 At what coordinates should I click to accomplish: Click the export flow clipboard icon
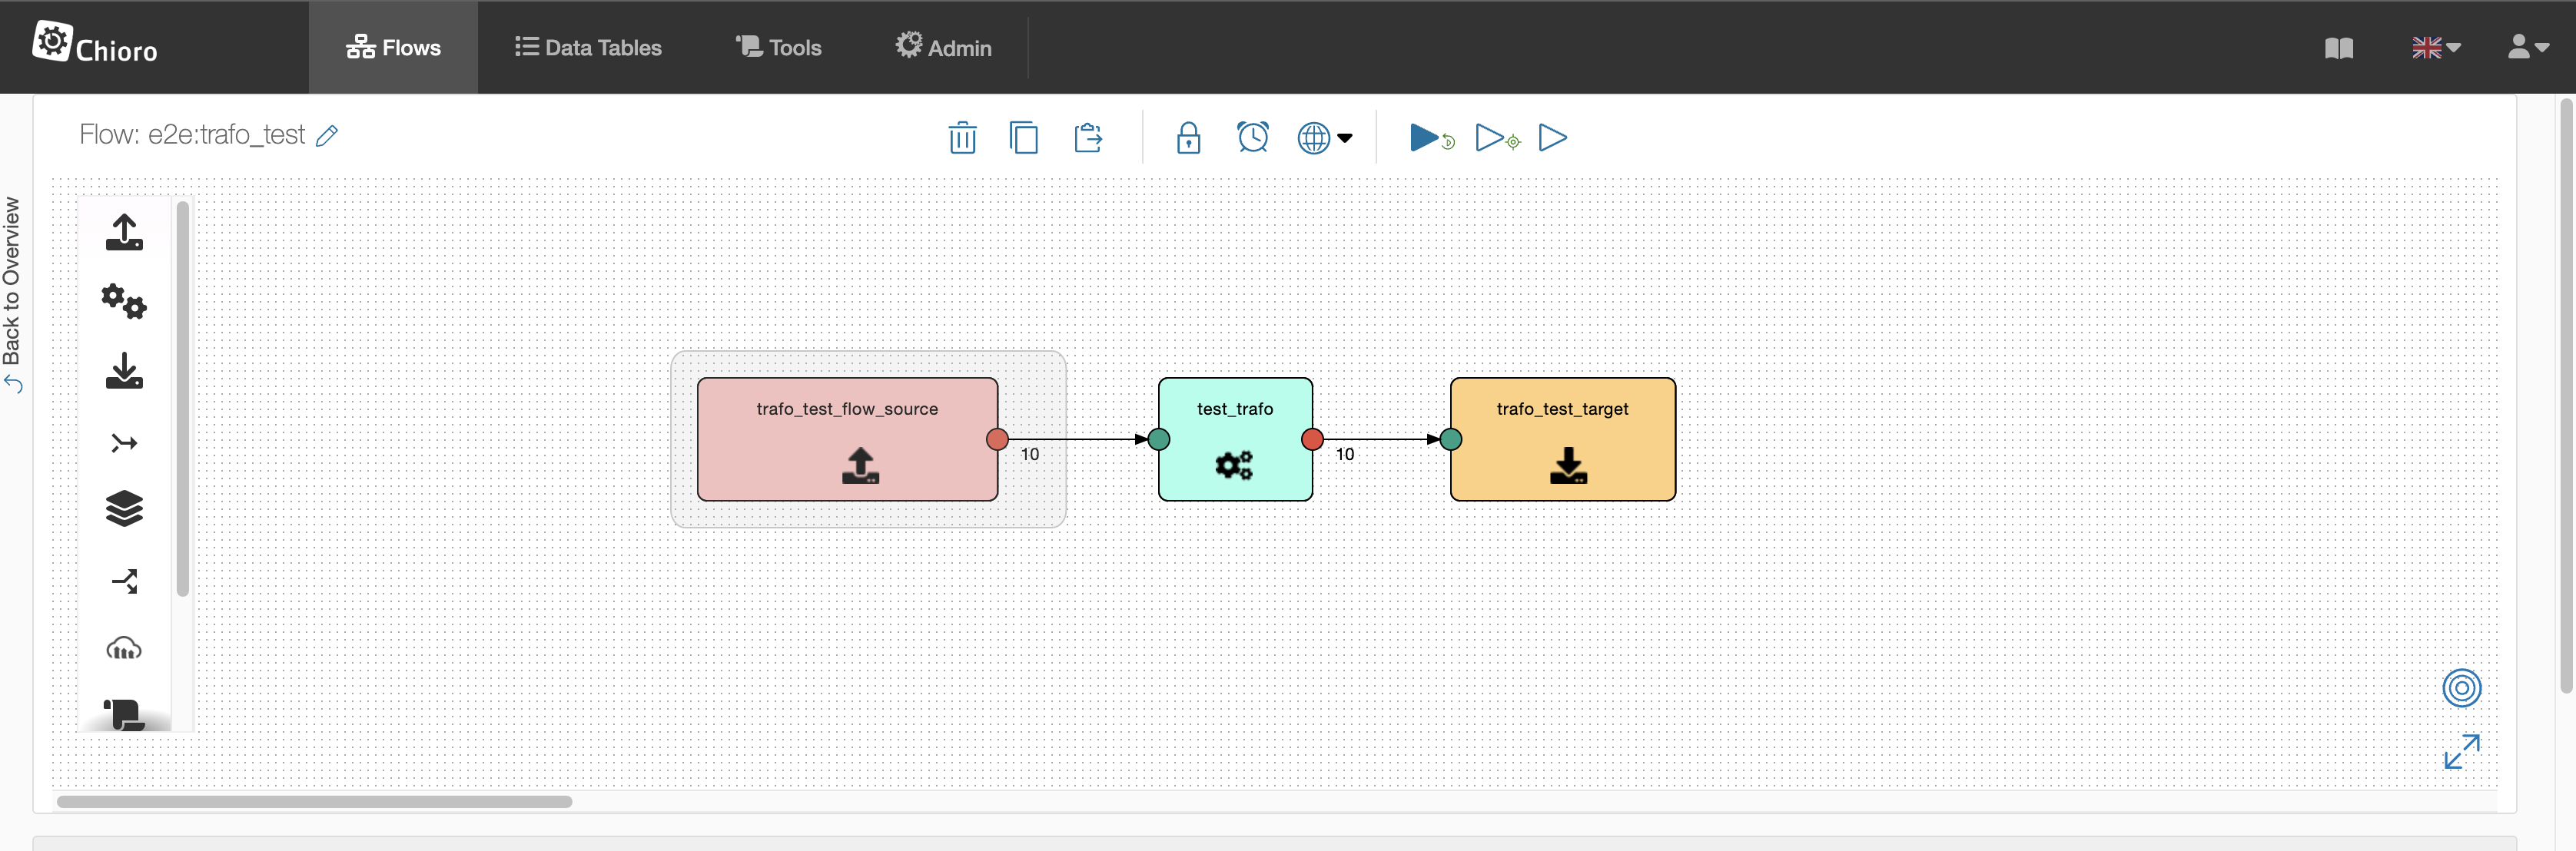click(1088, 137)
